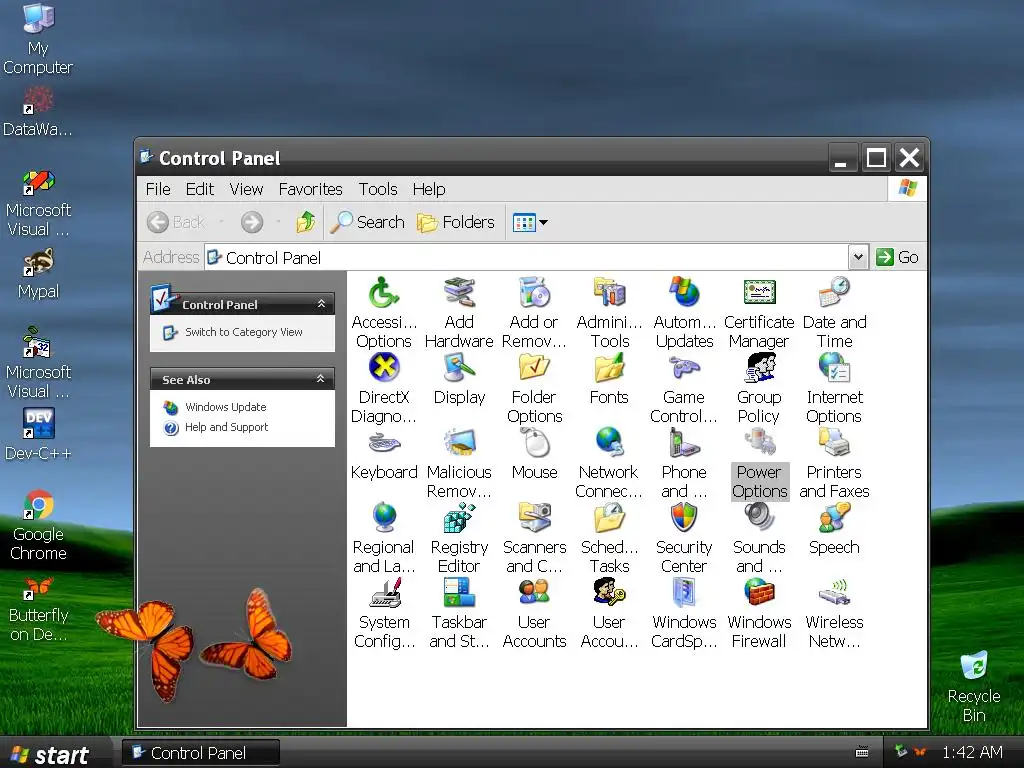Select Mypal desktop shortcut
Viewport: 1024px width, 768px height.
point(38,274)
